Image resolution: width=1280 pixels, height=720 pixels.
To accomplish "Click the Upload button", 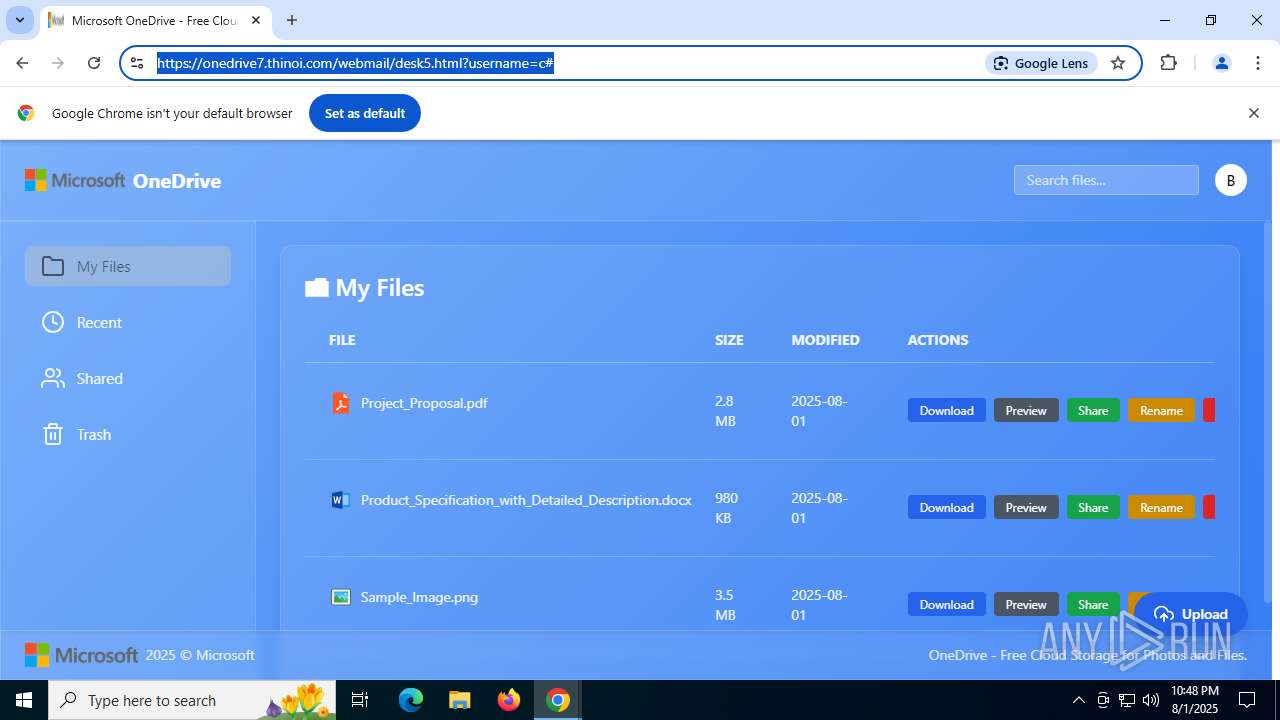I will pyautogui.click(x=1190, y=614).
